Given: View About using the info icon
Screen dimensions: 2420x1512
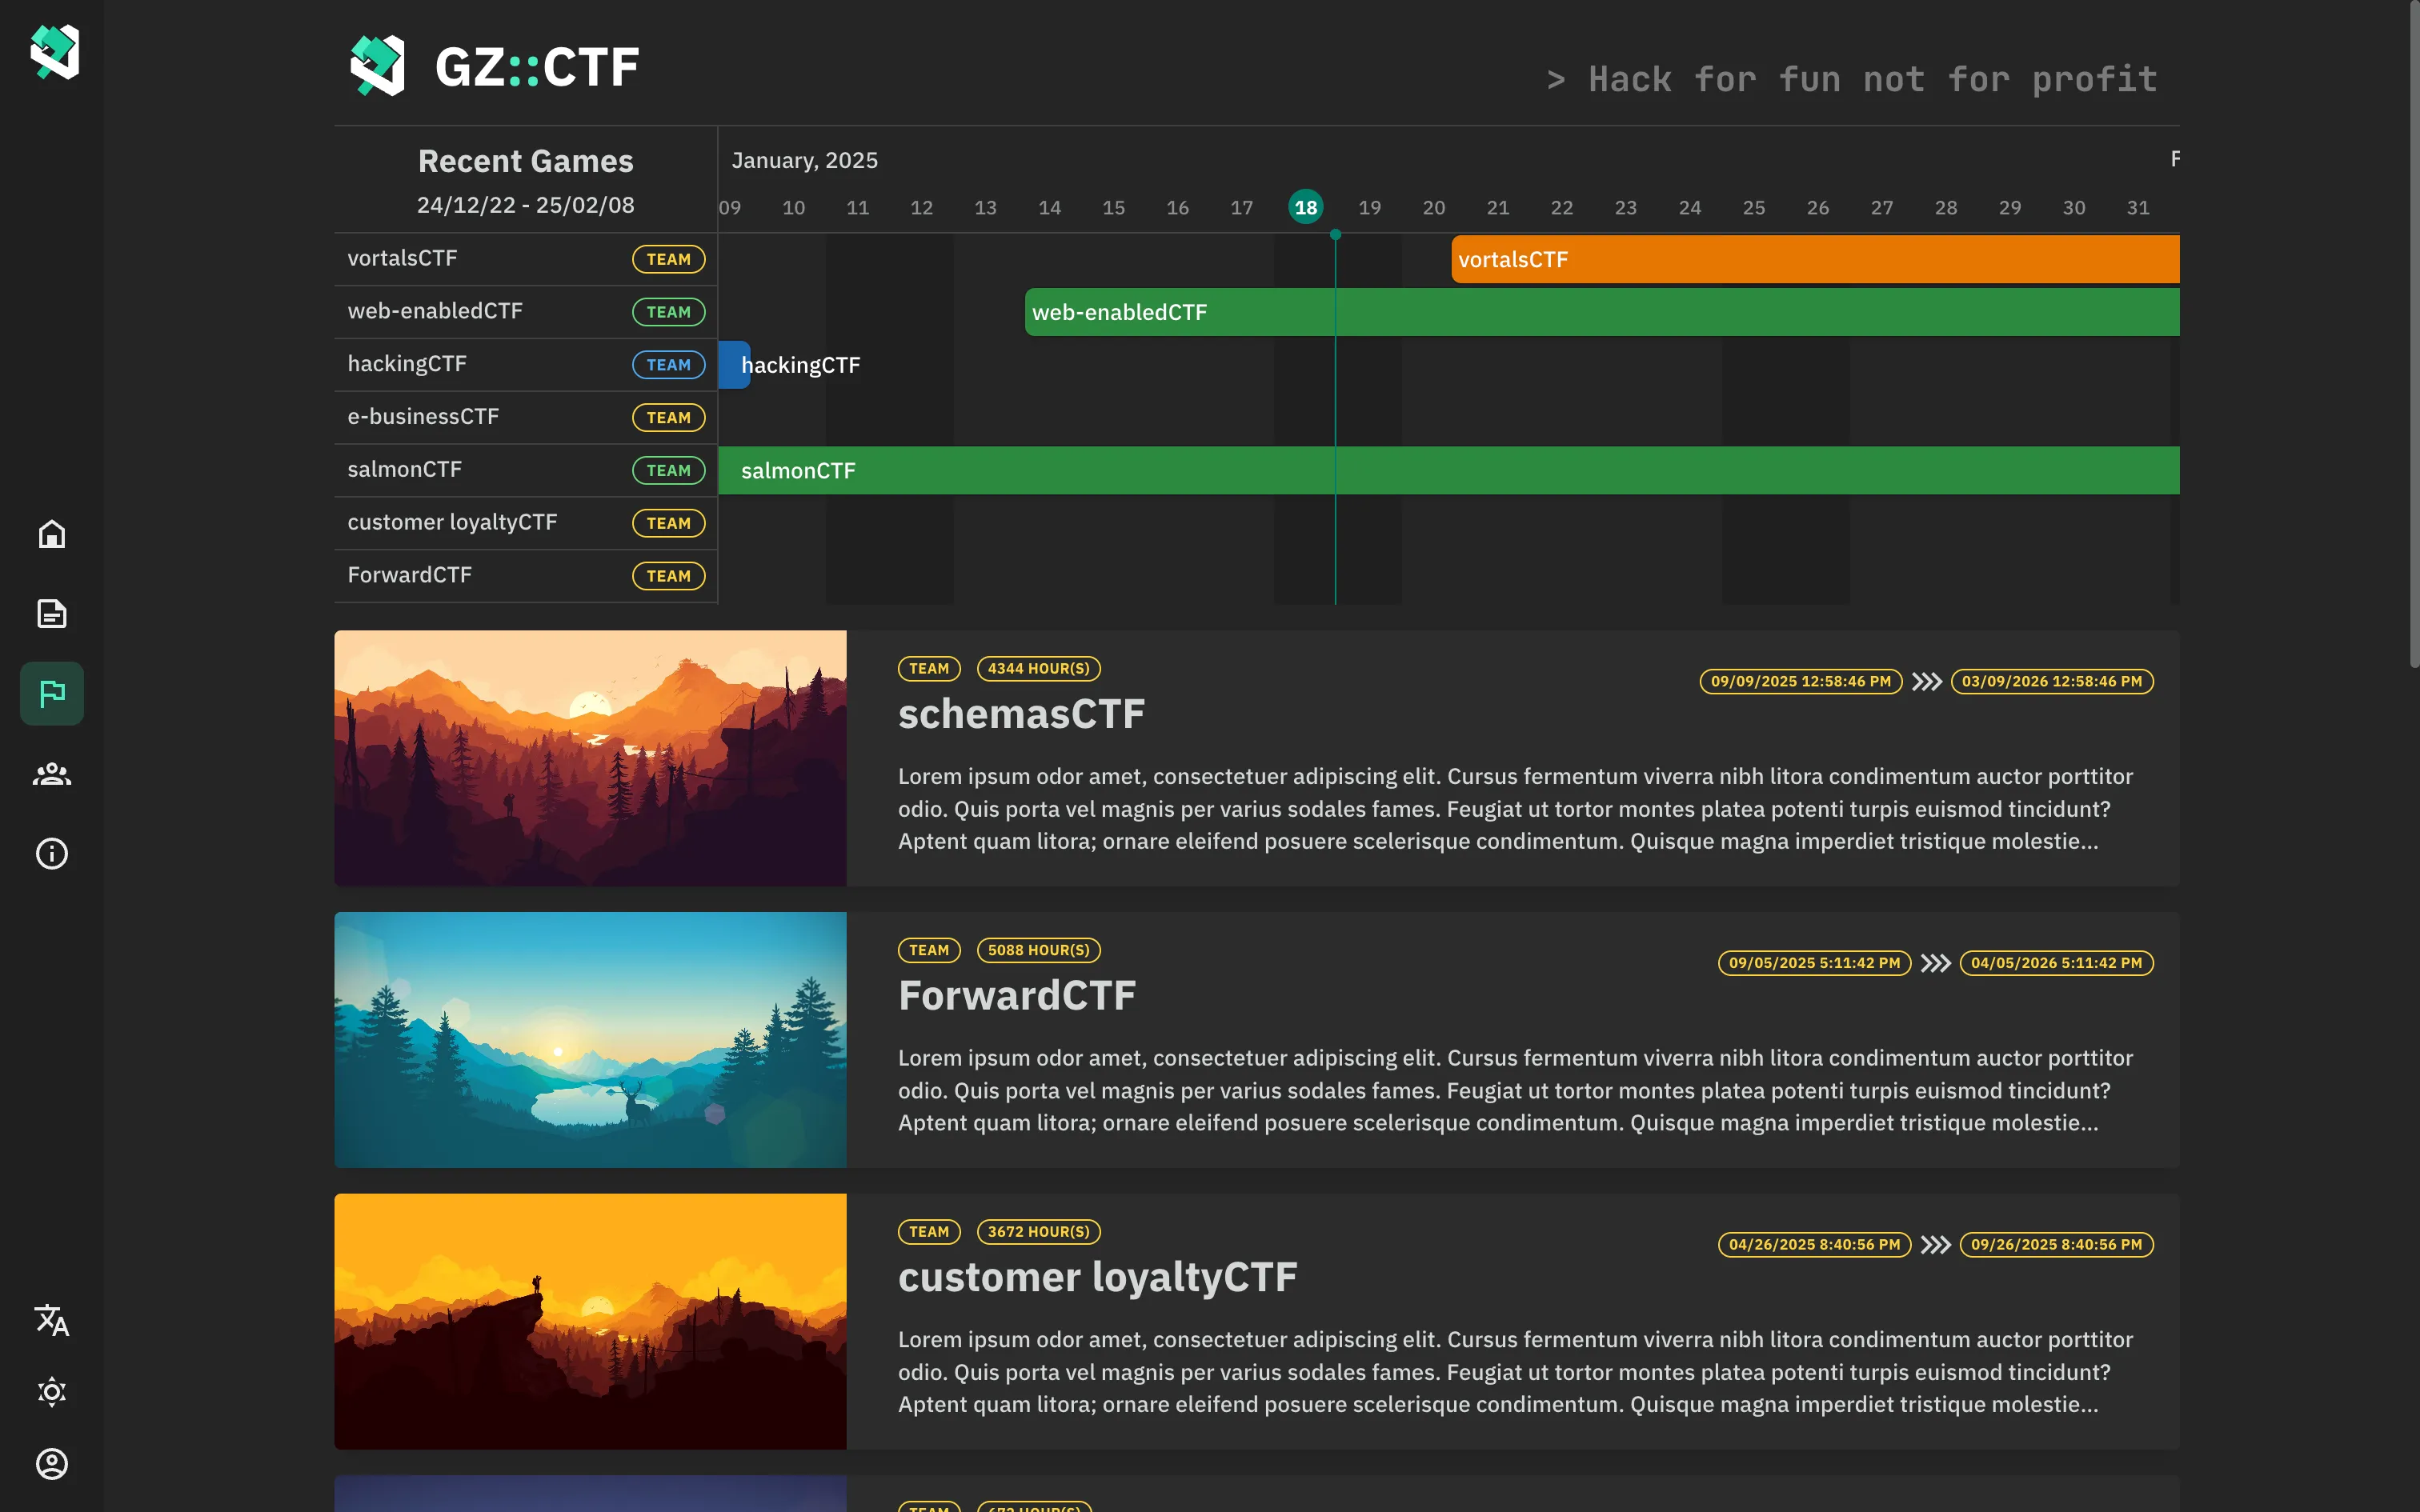Looking at the screenshot, I should click(x=51, y=853).
